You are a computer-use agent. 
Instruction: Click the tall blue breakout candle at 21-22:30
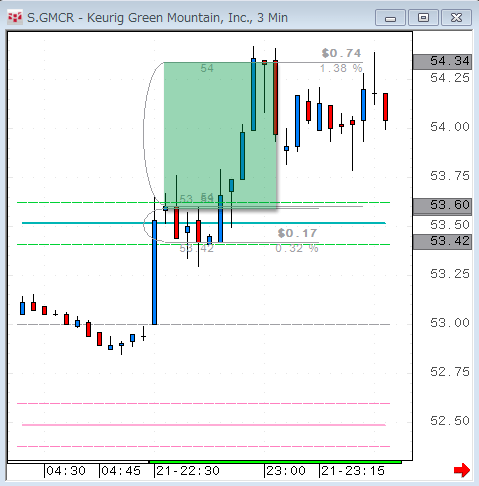click(154, 272)
